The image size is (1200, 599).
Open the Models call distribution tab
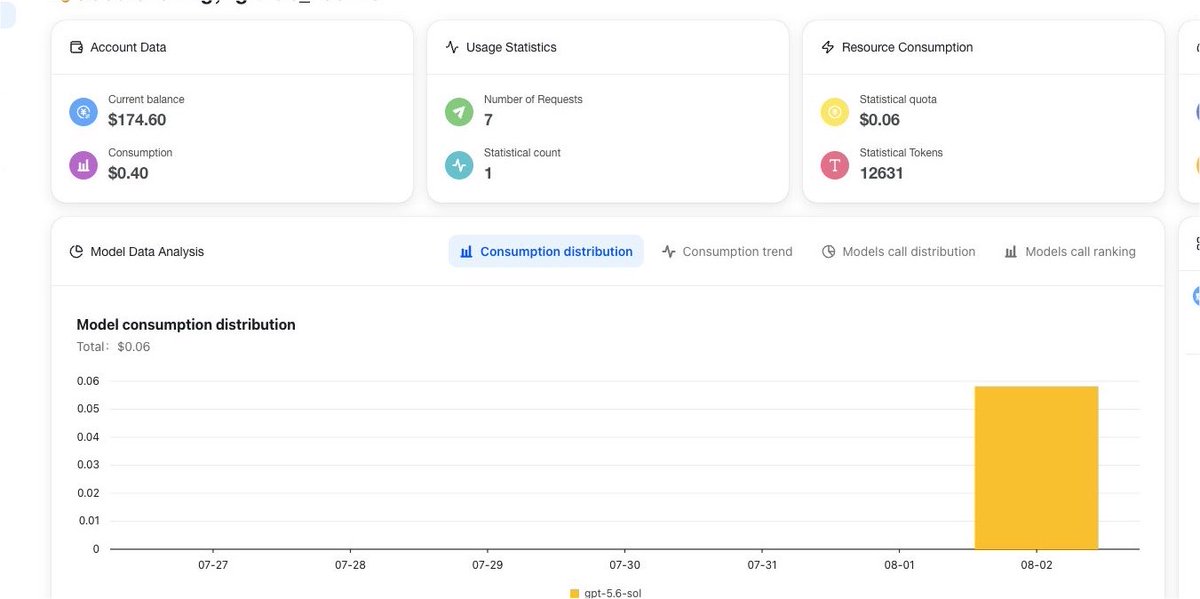pyautogui.click(x=898, y=252)
